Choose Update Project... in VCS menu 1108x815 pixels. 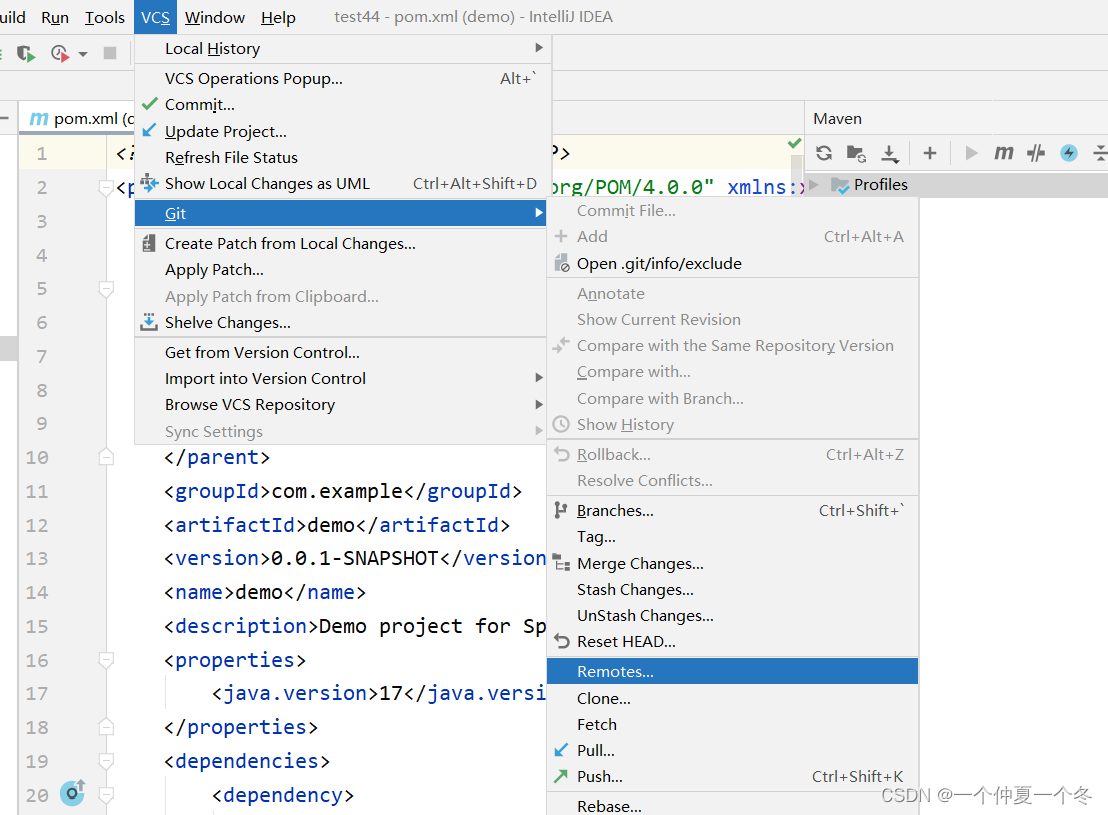343,131
